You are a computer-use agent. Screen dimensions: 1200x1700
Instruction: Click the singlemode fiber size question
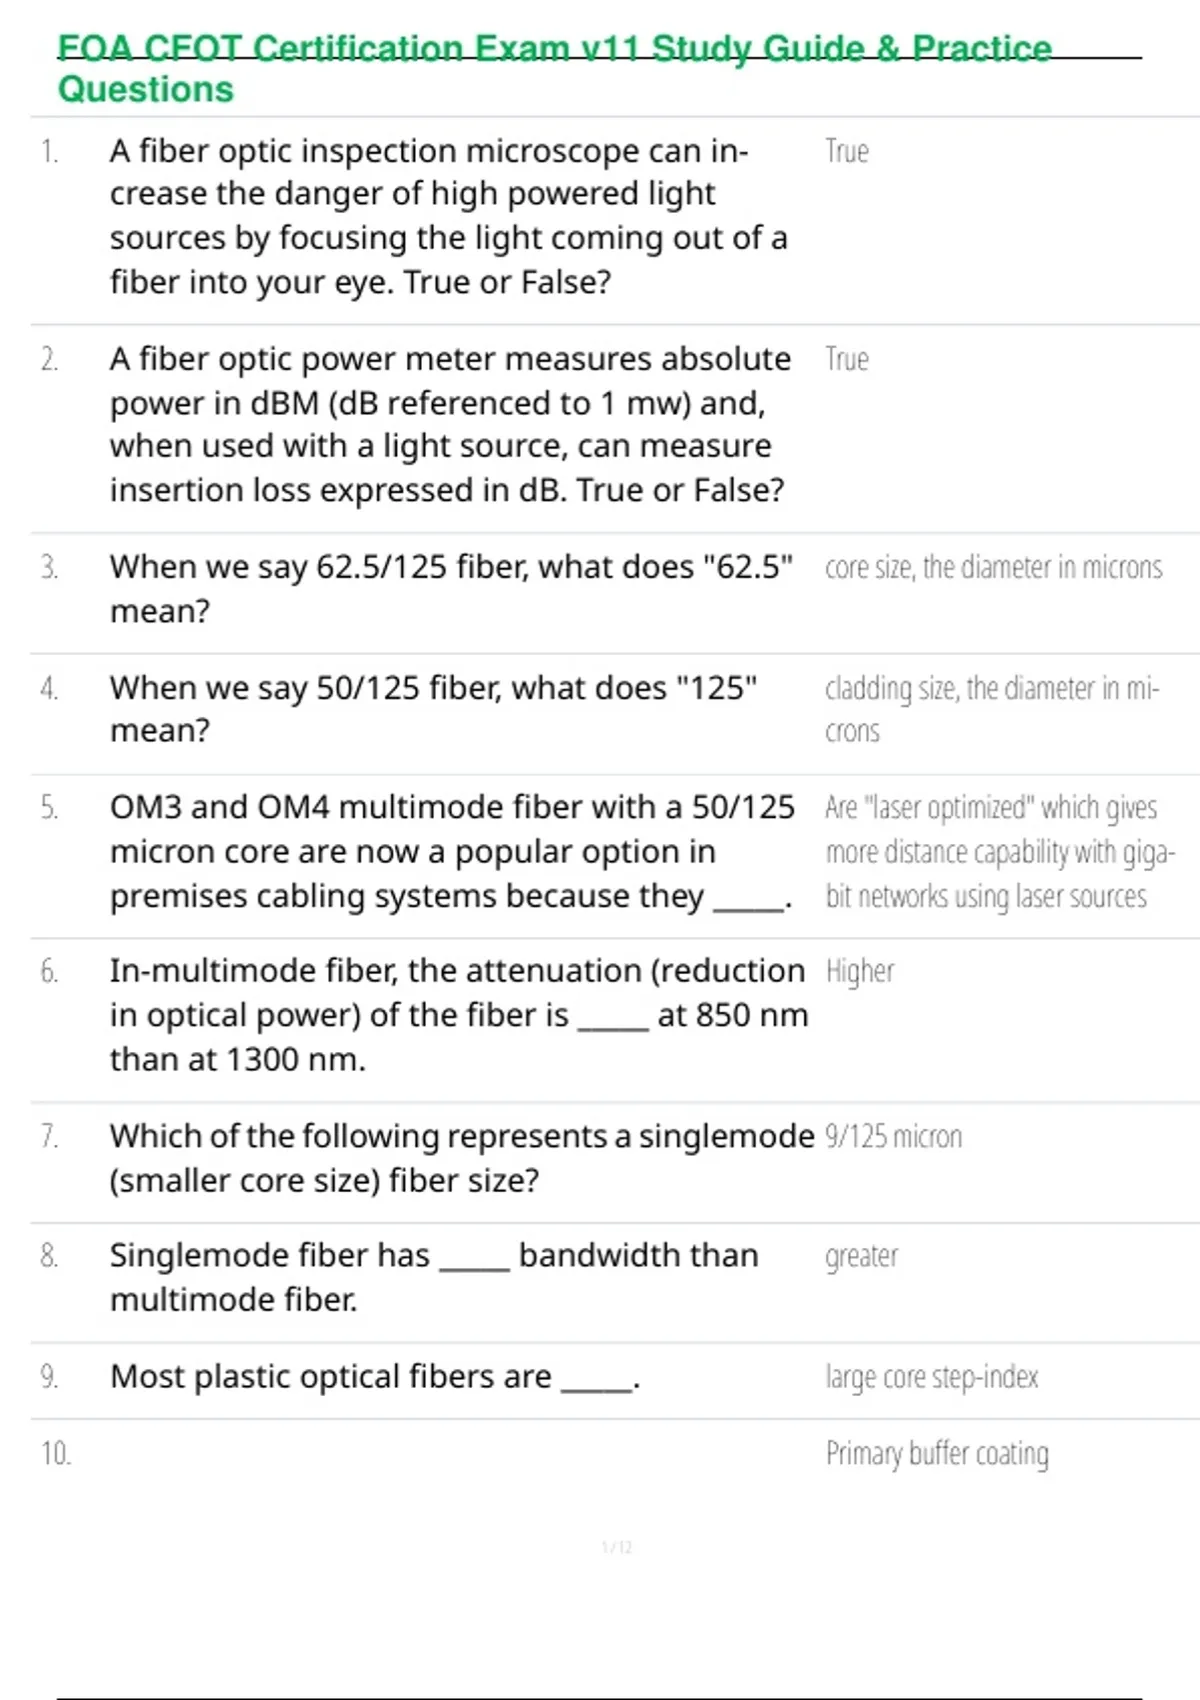461,1158
